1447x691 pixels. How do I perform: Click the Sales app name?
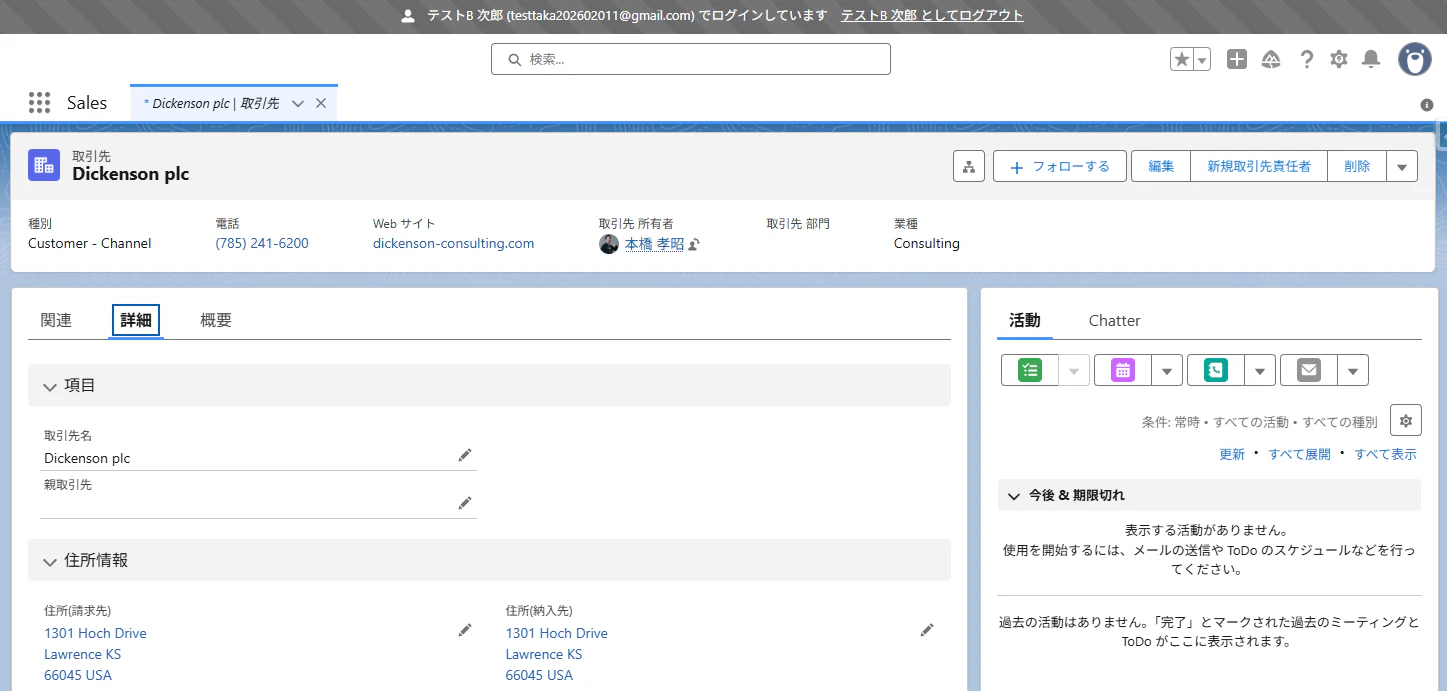click(87, 103)
